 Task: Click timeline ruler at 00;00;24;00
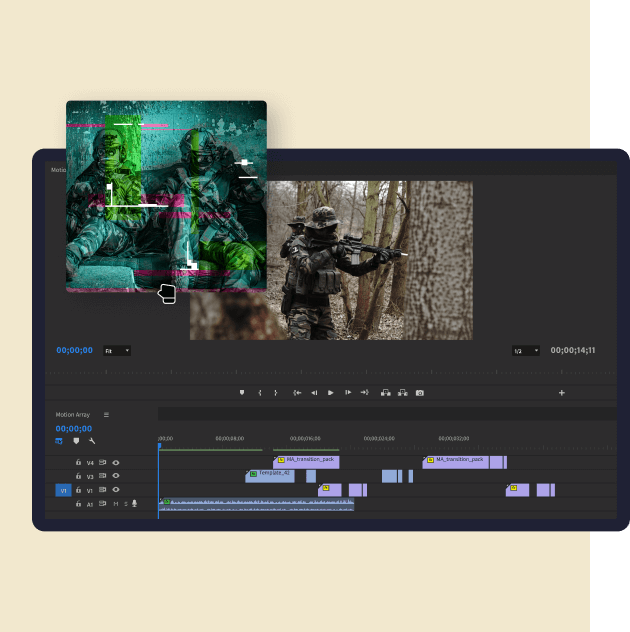pos(379,438)
